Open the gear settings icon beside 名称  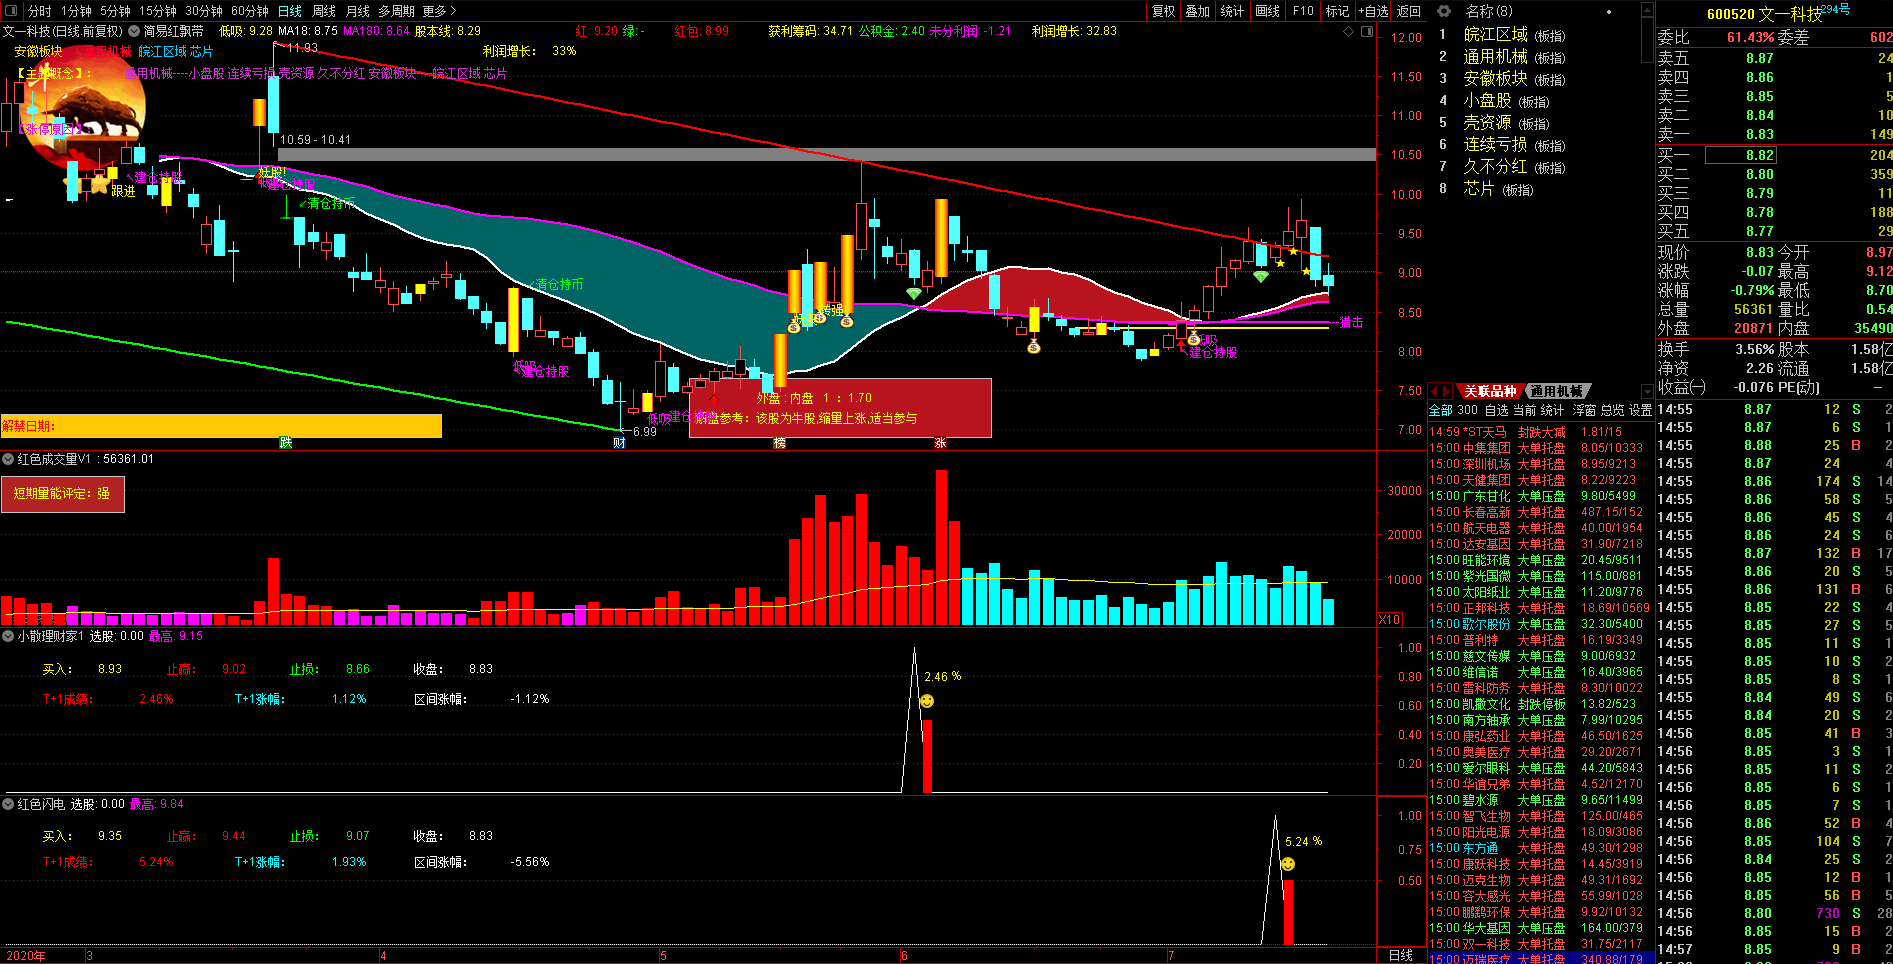pyautogui.click(x=1443, y=11)
